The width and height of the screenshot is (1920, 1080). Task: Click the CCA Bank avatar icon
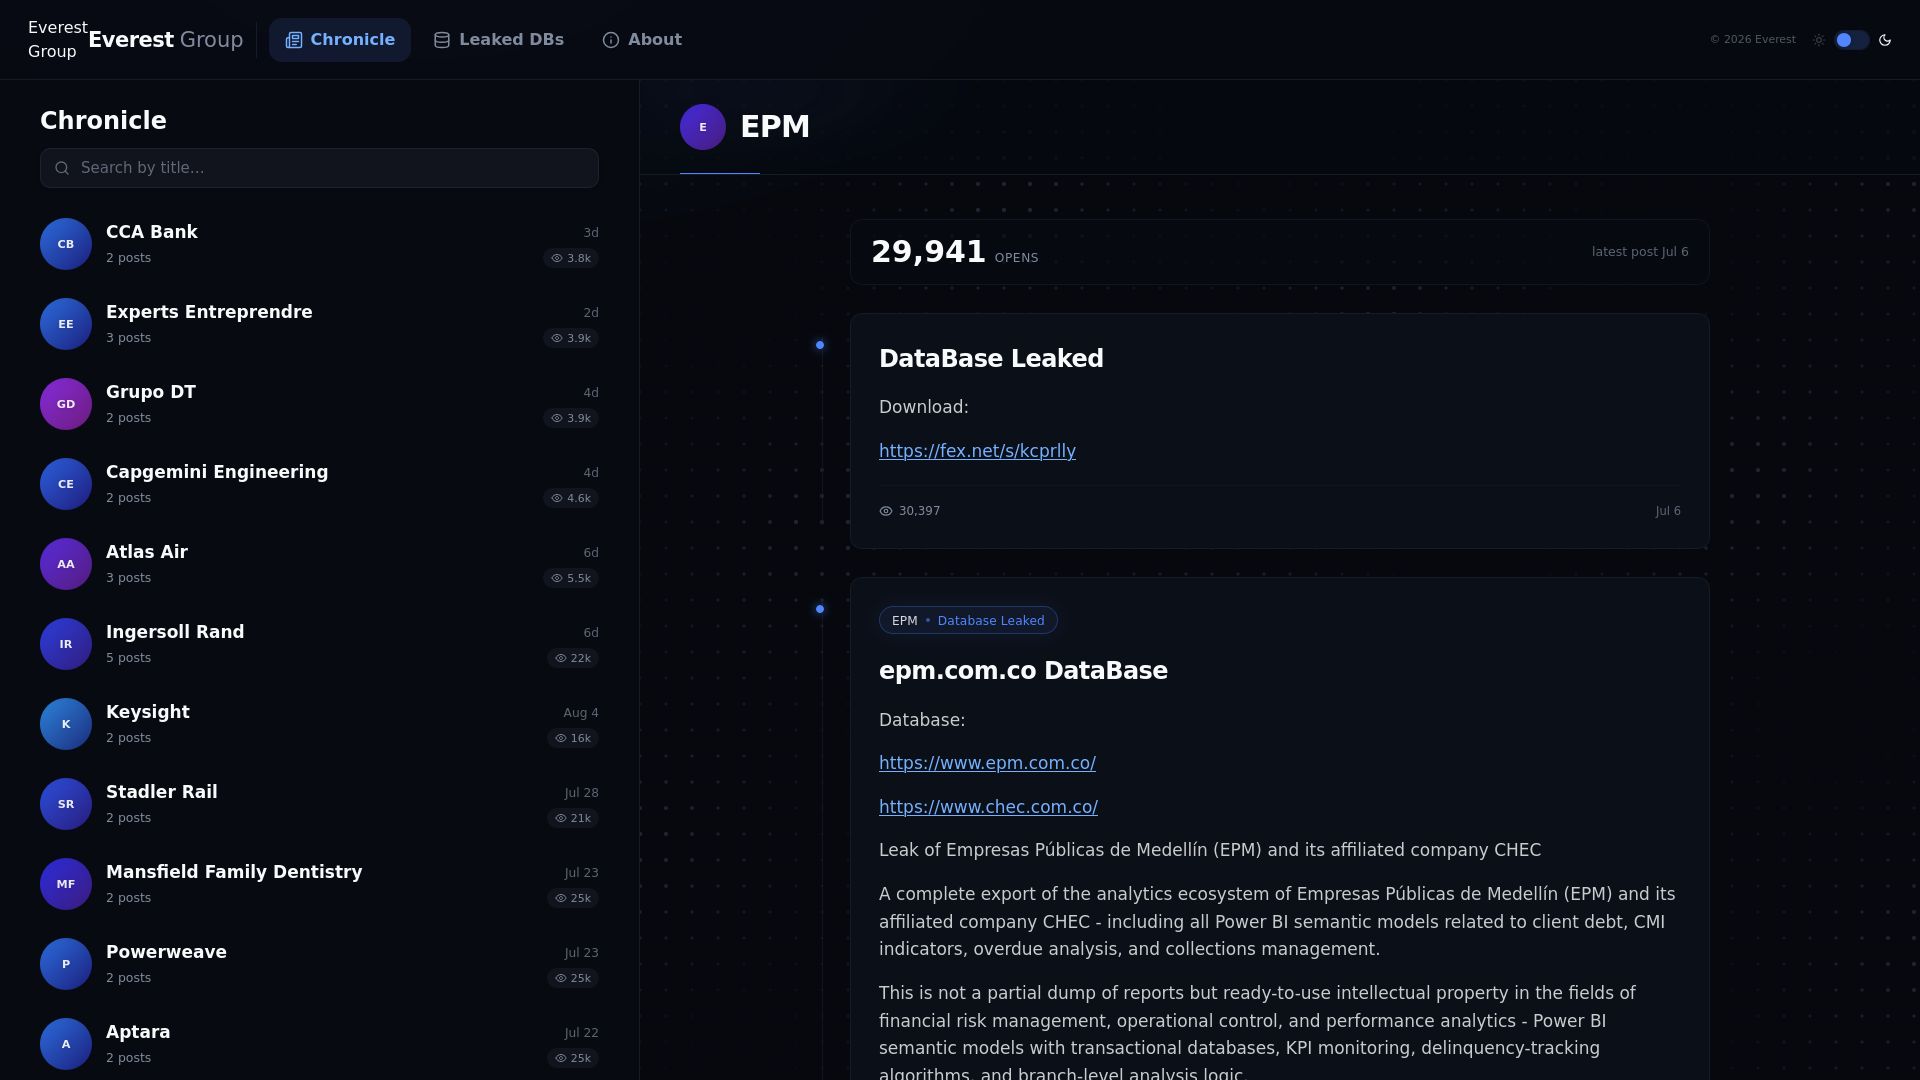(x=66, y=244)
